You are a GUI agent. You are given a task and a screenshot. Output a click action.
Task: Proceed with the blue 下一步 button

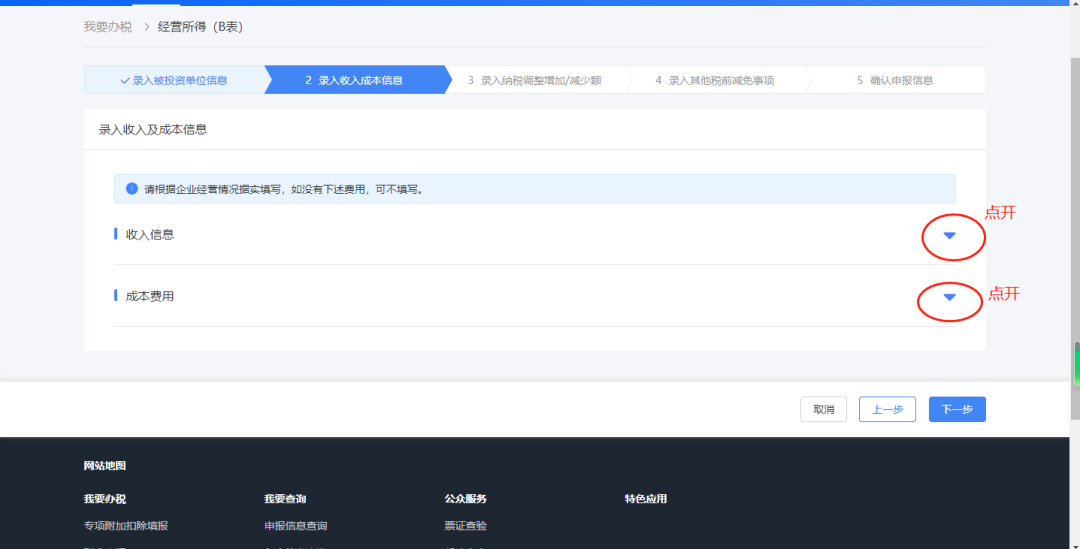point(957,409)
